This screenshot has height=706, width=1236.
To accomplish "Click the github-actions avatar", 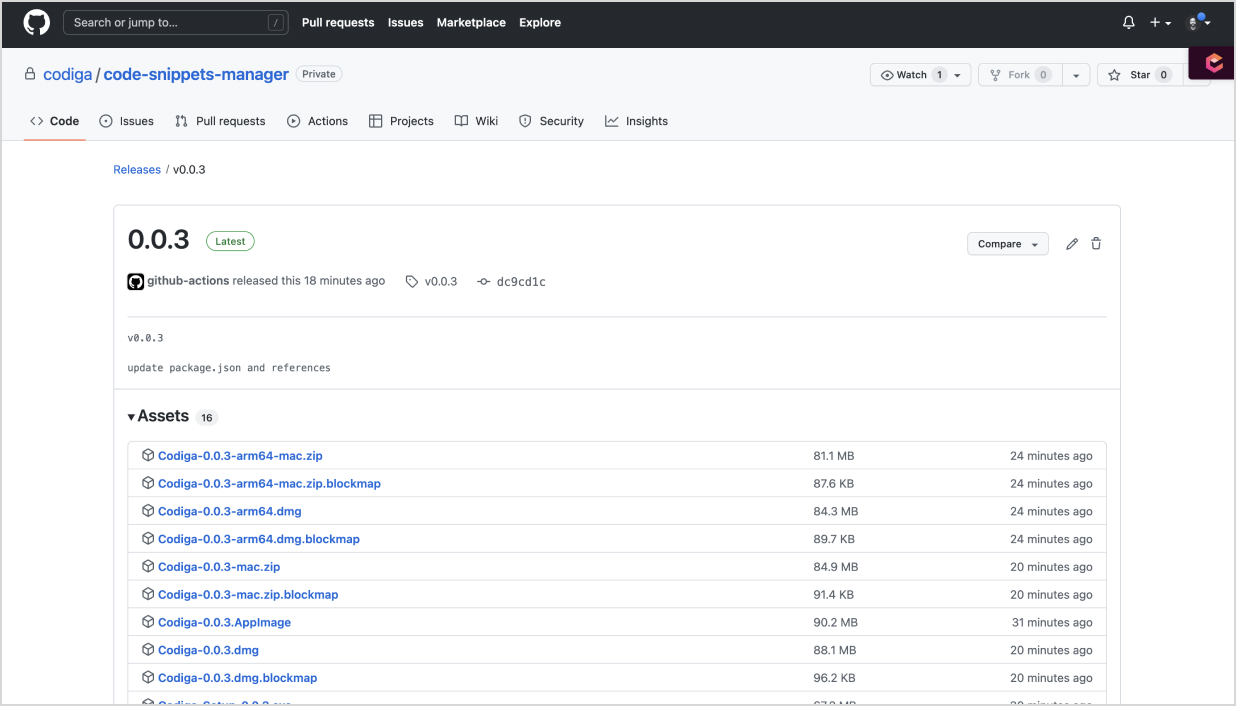I will [136, 282].
